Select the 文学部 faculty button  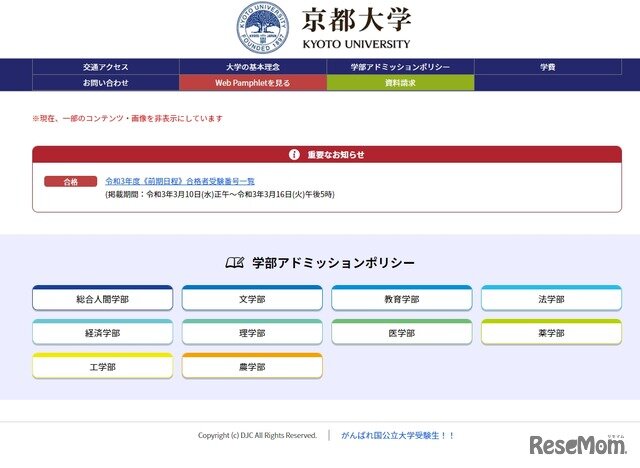tap(252, 298)
